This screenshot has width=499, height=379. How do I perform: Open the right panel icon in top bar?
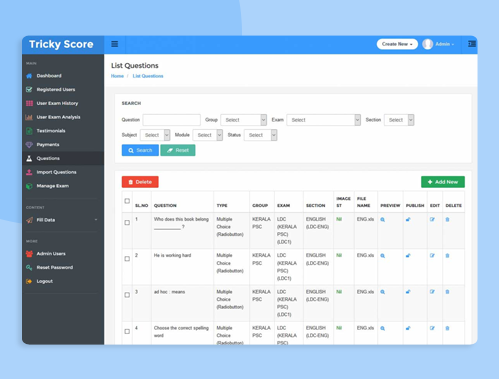pos(472,44)
